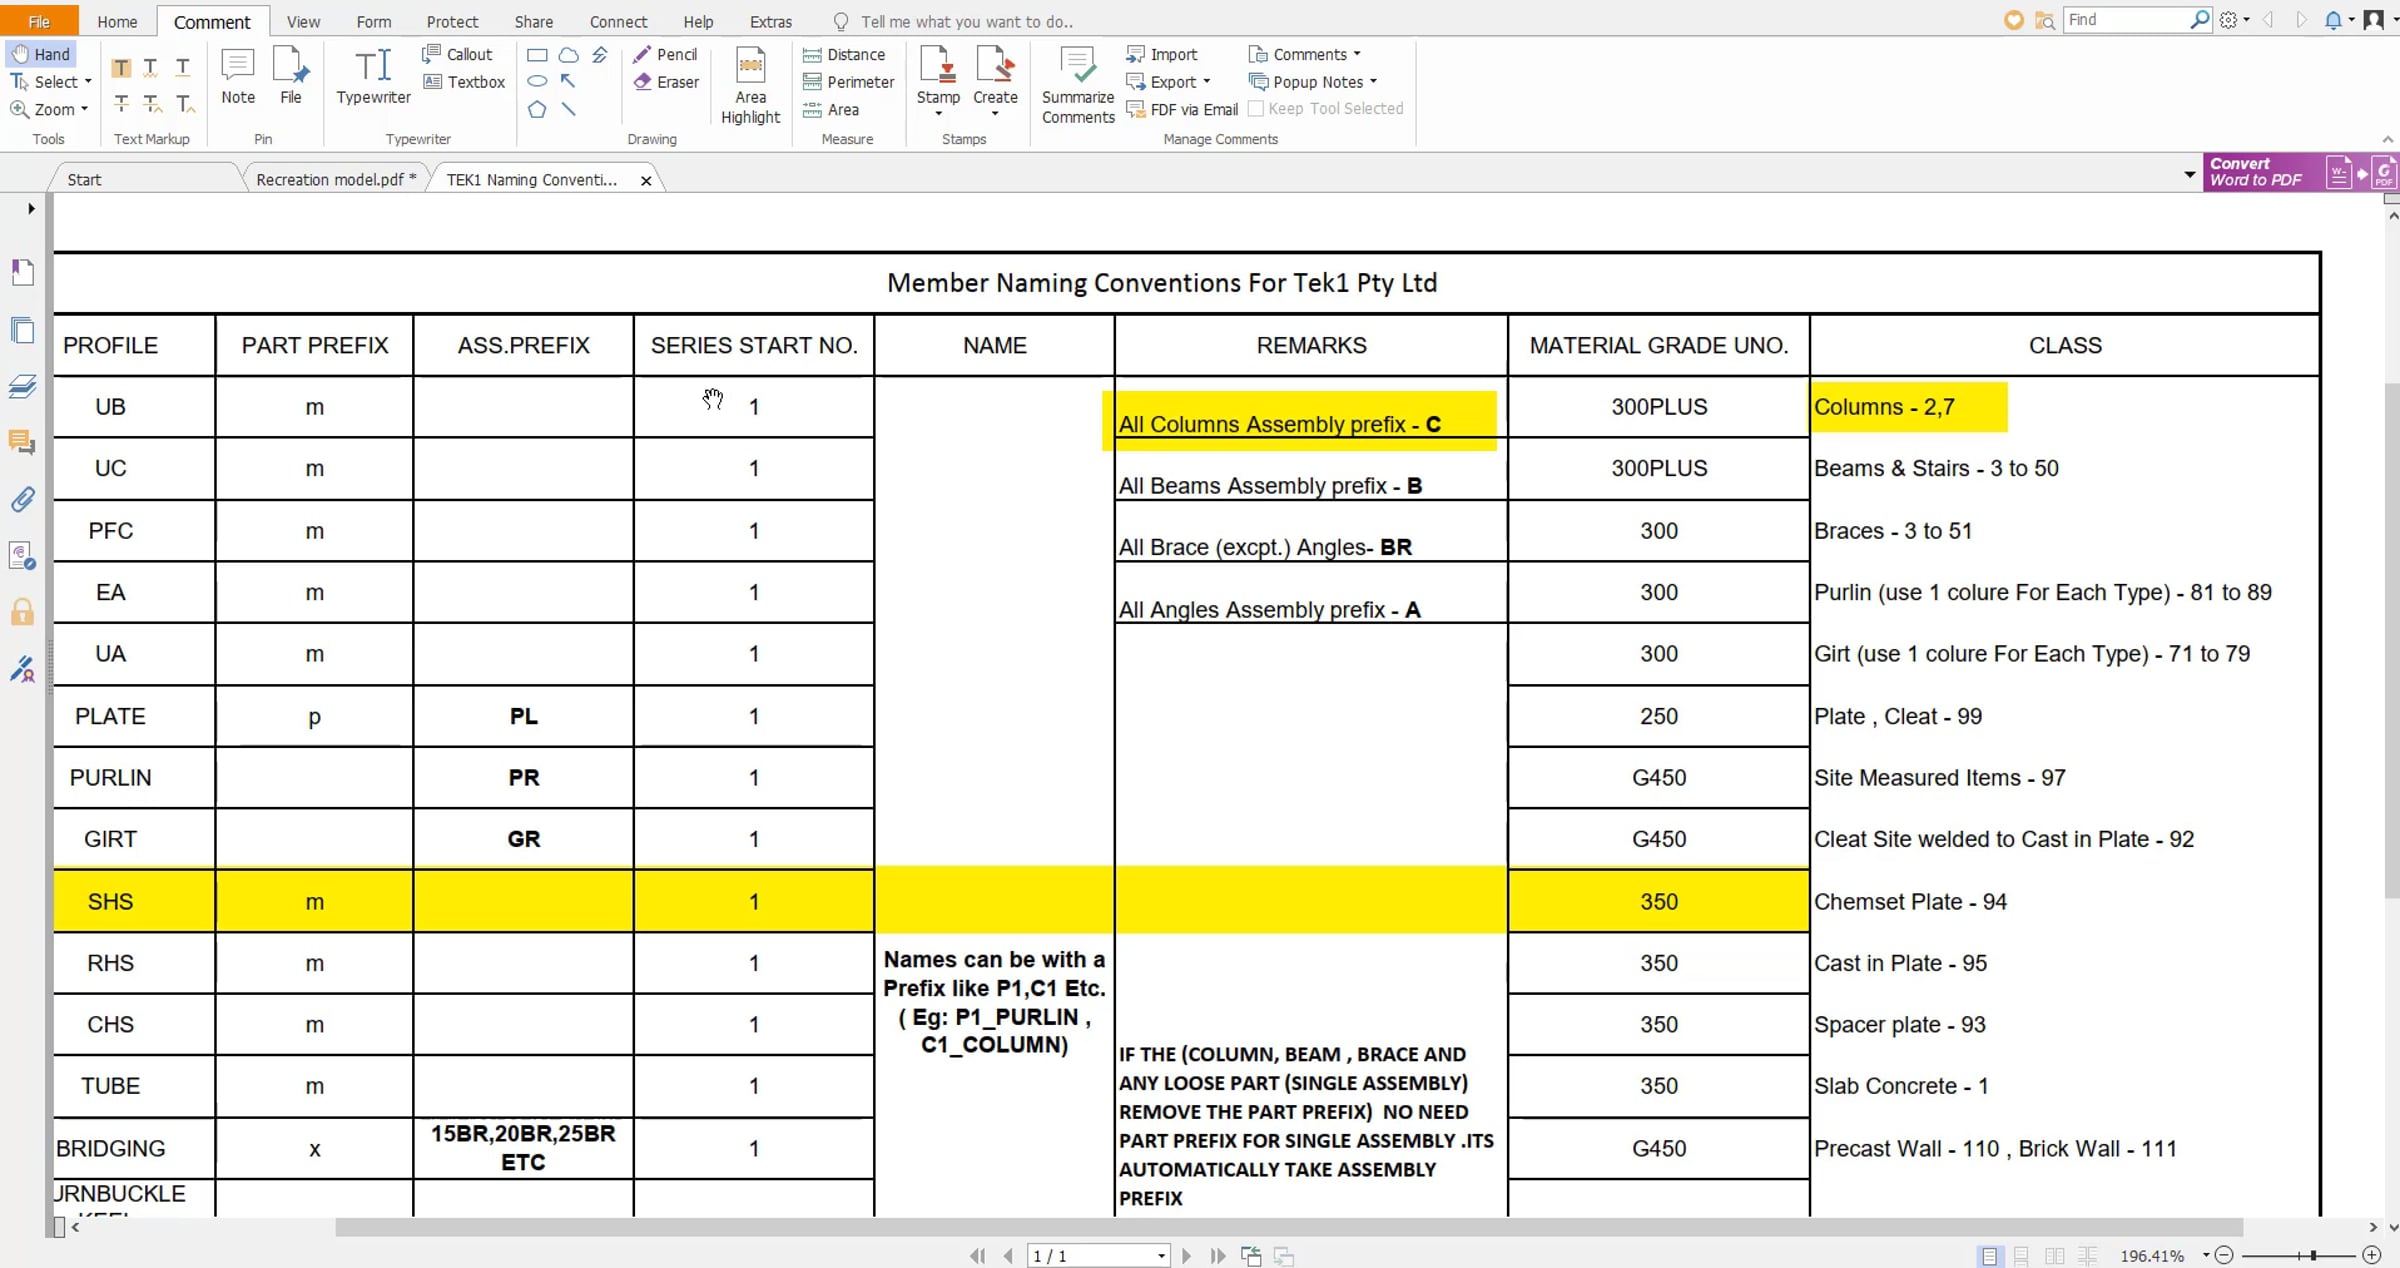Select the rectangle drawing shape
2400x1268 pixels.
tap(537, 55)
